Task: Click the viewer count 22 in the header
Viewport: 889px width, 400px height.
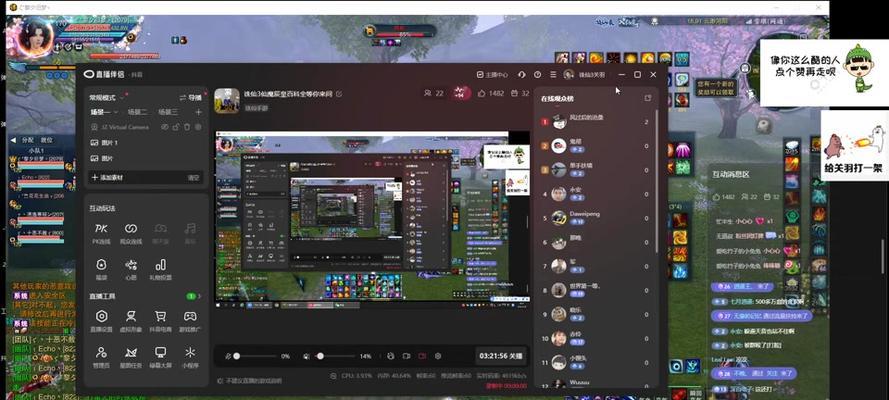Action: point(434,93)
